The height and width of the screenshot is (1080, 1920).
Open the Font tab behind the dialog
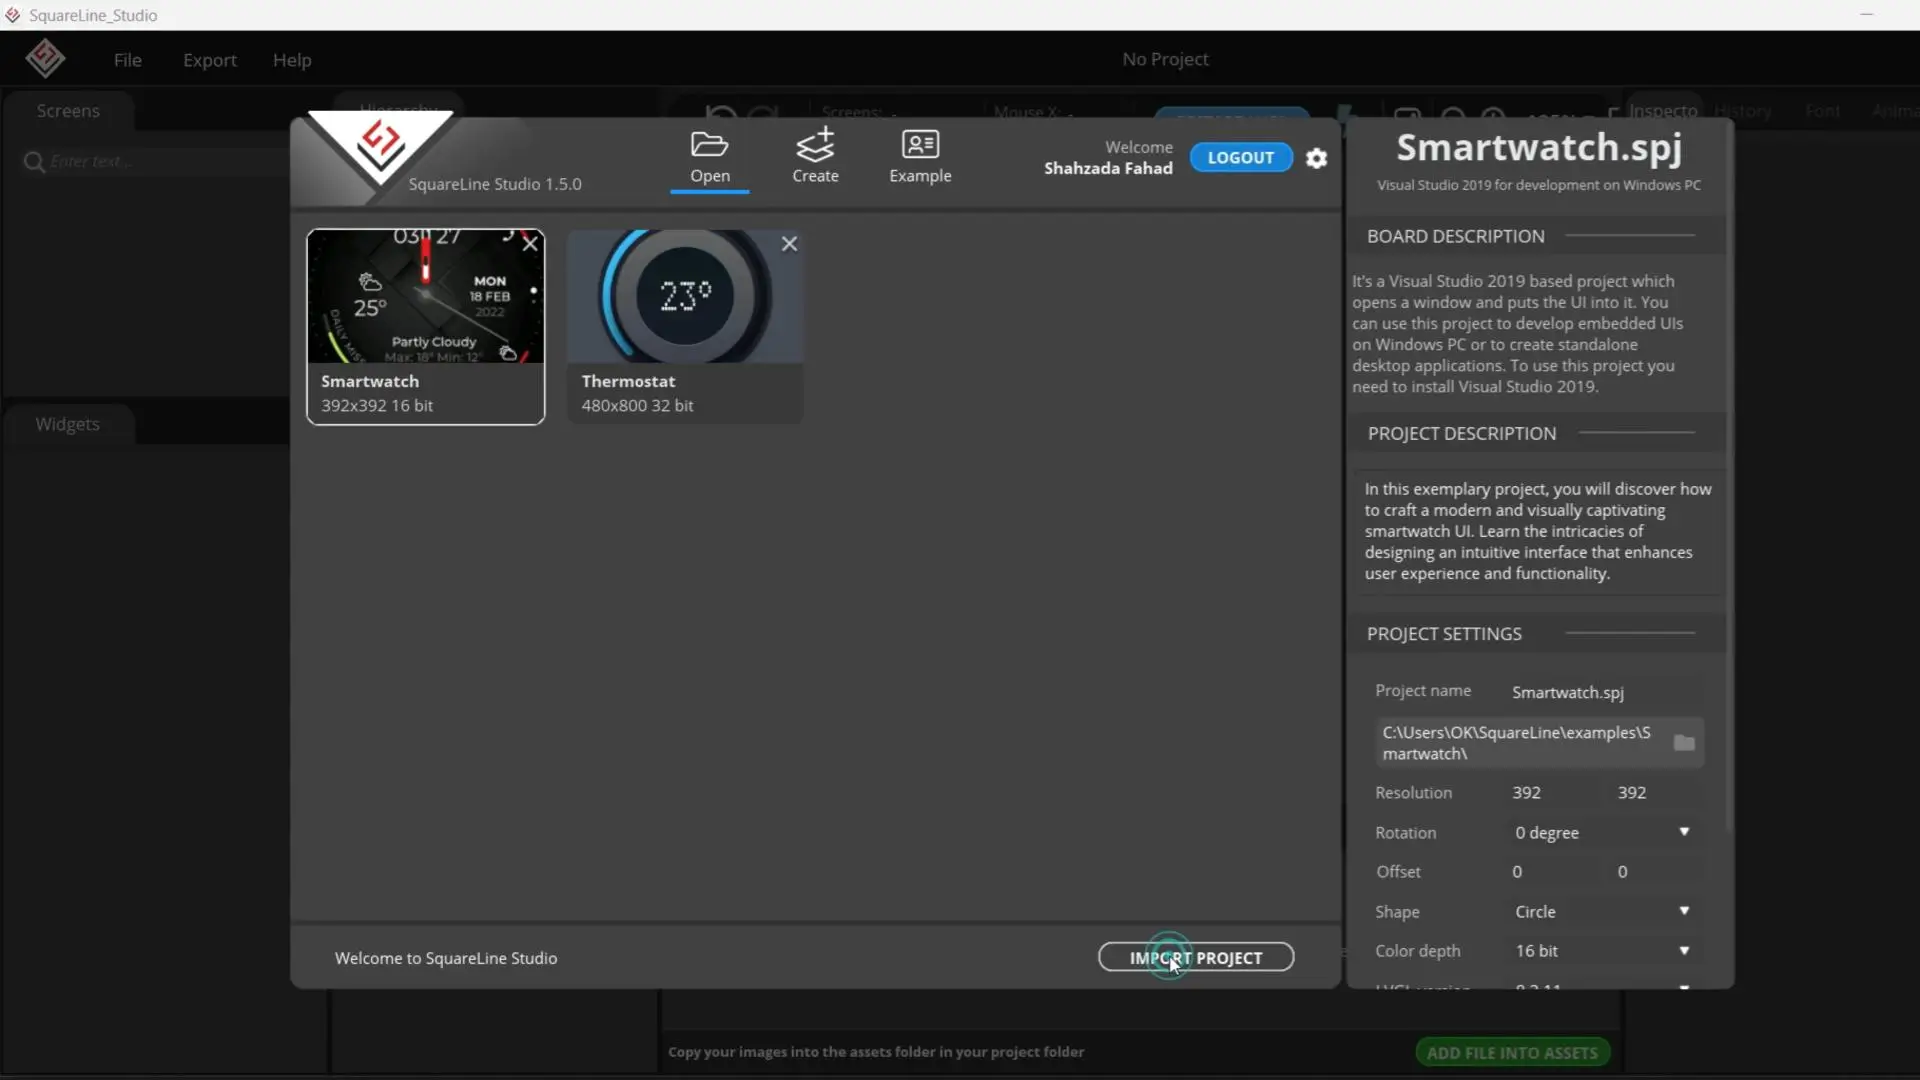(x=1822, y=110)
